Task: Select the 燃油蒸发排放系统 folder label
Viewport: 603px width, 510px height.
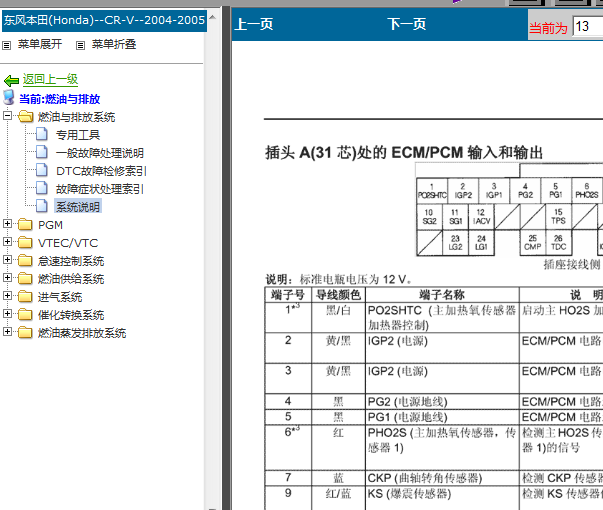Action: click(x=82, y=333)
